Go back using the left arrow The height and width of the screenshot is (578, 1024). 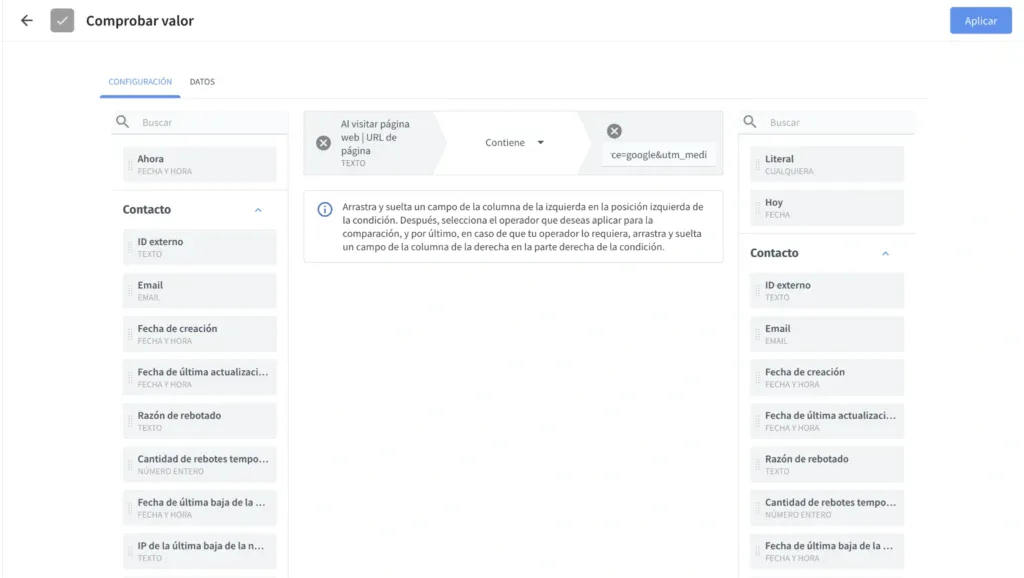(x=27, y=21)
